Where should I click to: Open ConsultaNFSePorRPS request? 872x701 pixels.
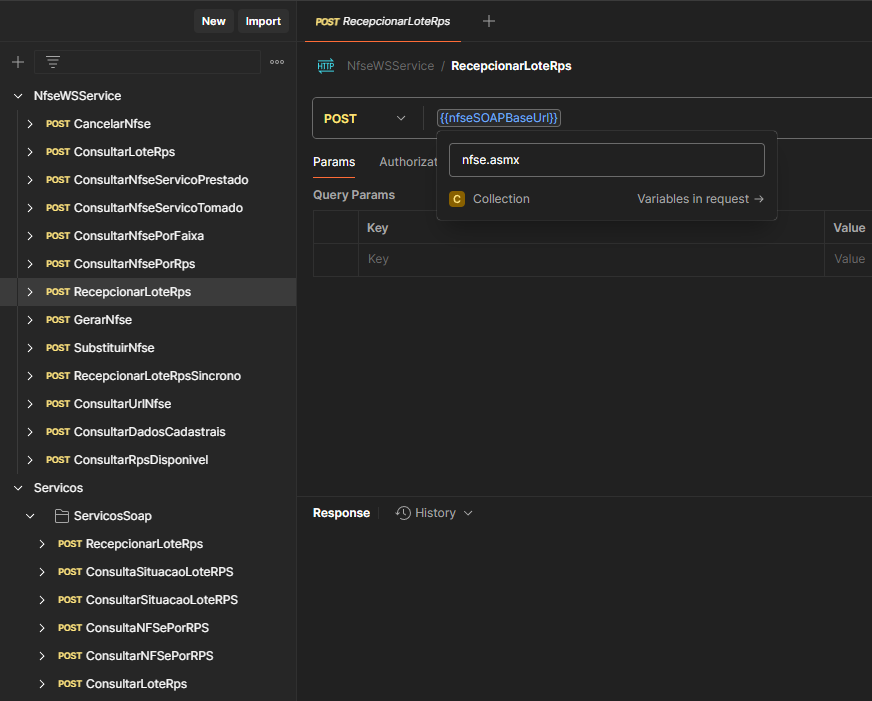click(x=147, y=628)
